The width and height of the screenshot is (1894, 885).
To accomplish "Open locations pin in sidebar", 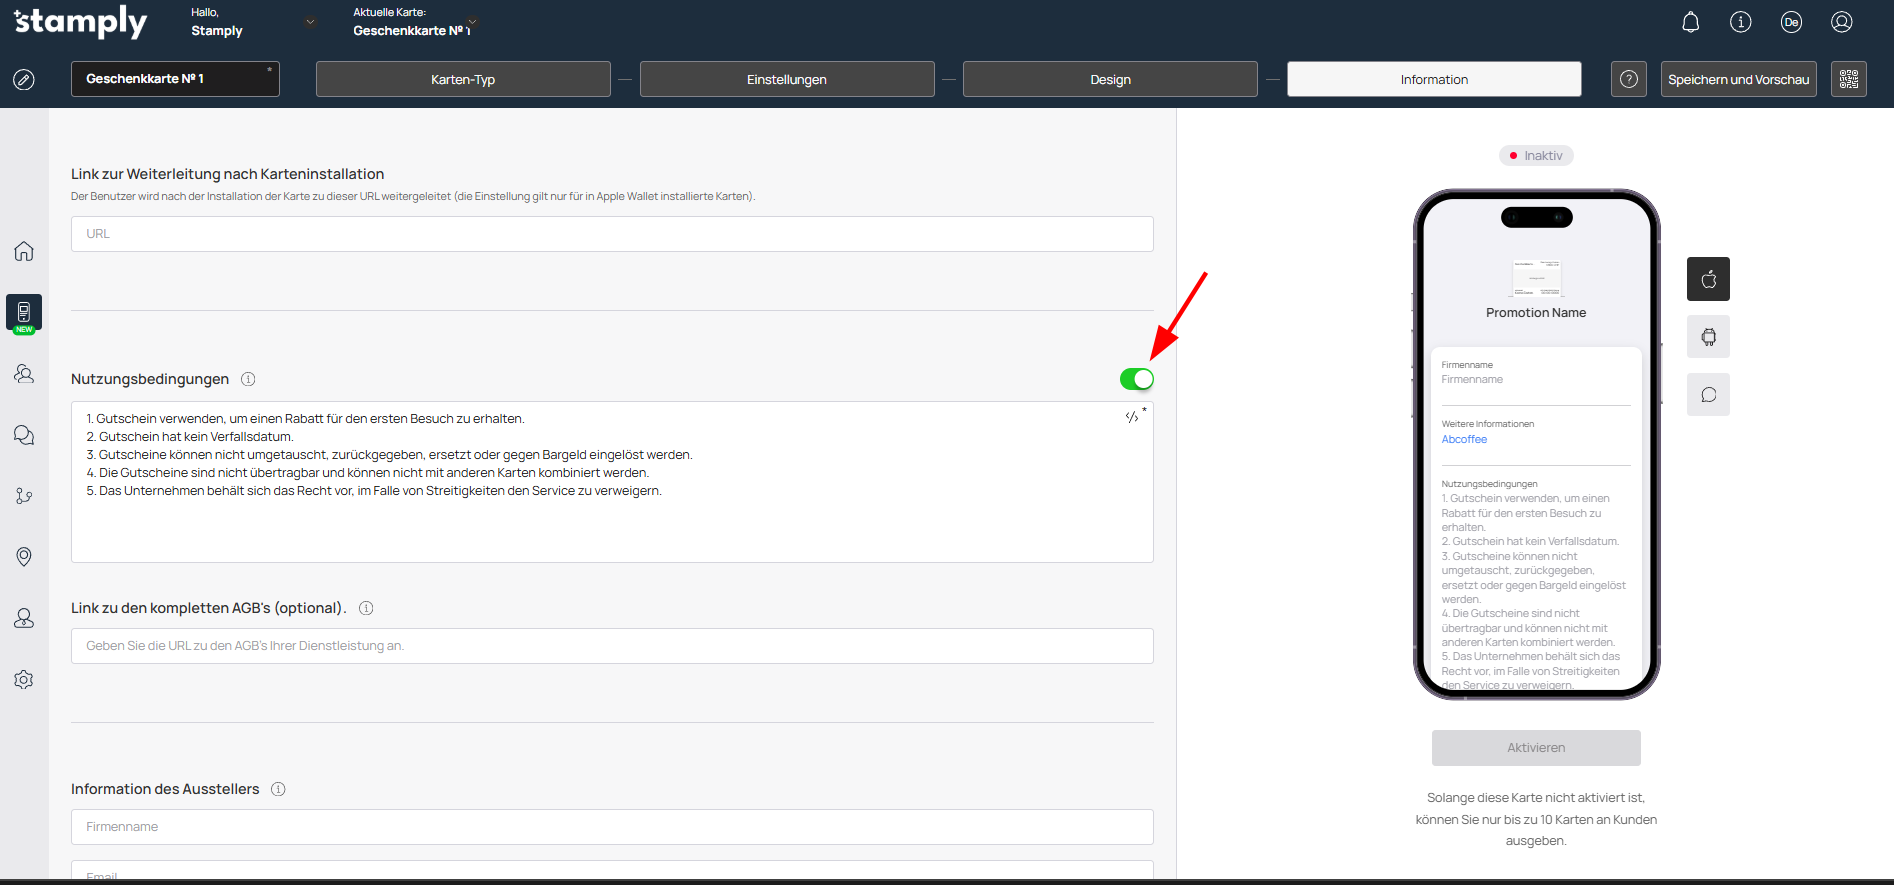I will (x=24, y=557).
